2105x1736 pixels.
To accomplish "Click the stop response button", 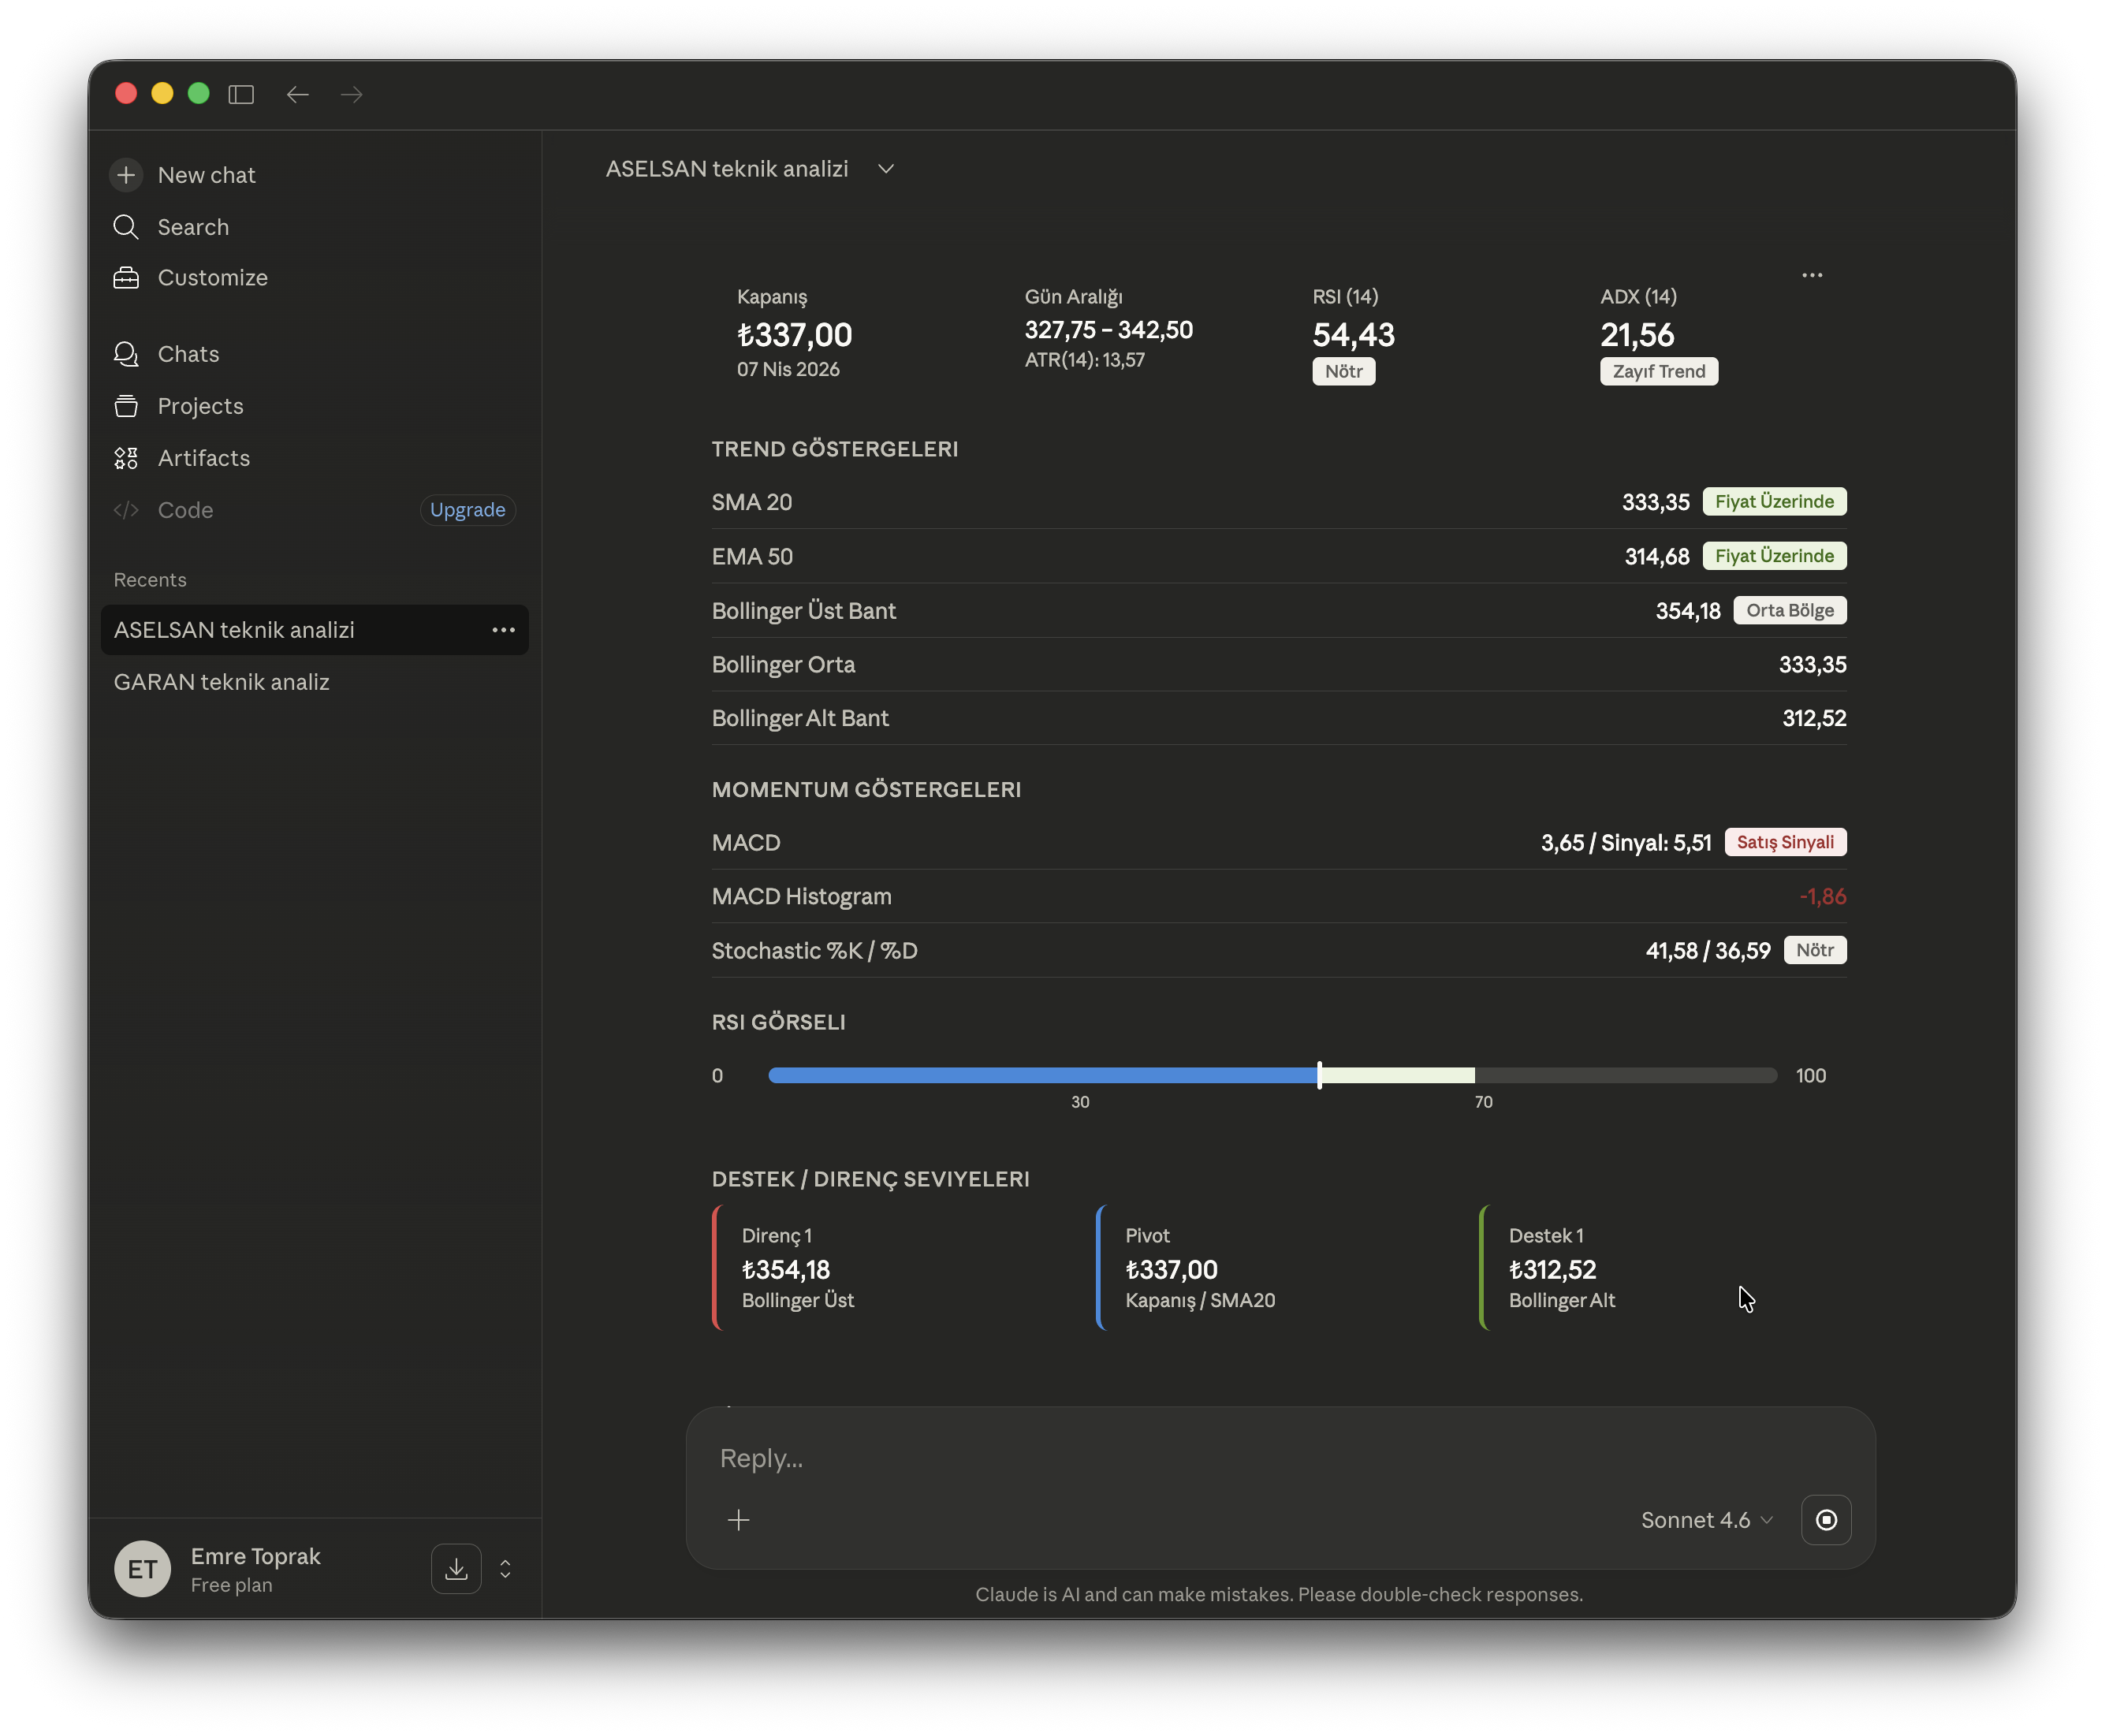I will 1826,1520.
